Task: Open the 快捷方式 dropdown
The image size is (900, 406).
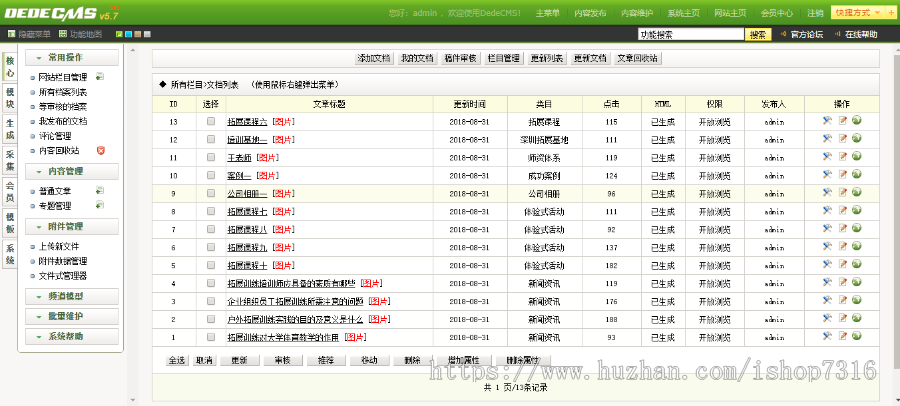Action: pos(857,13)
